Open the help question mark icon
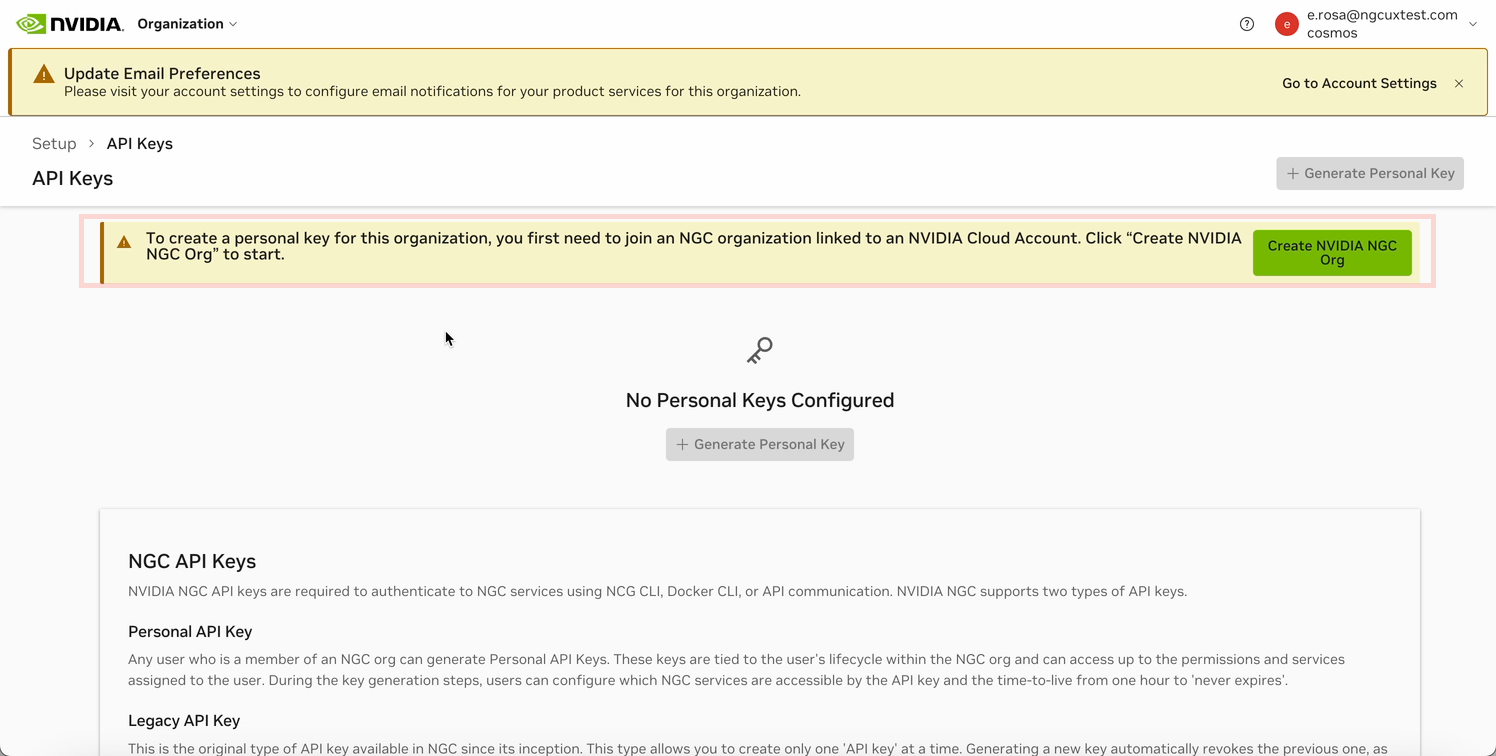This screenshot has width=1496, height=756. pos(1246,24)
